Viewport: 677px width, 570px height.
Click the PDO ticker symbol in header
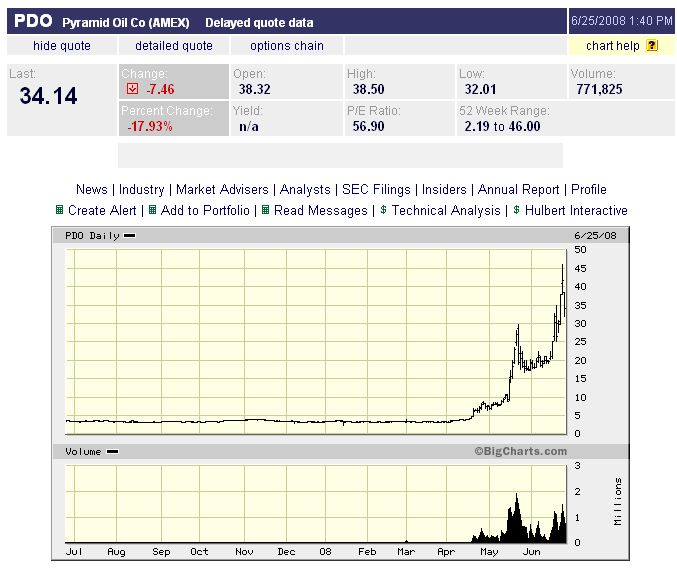coord(33,21)
